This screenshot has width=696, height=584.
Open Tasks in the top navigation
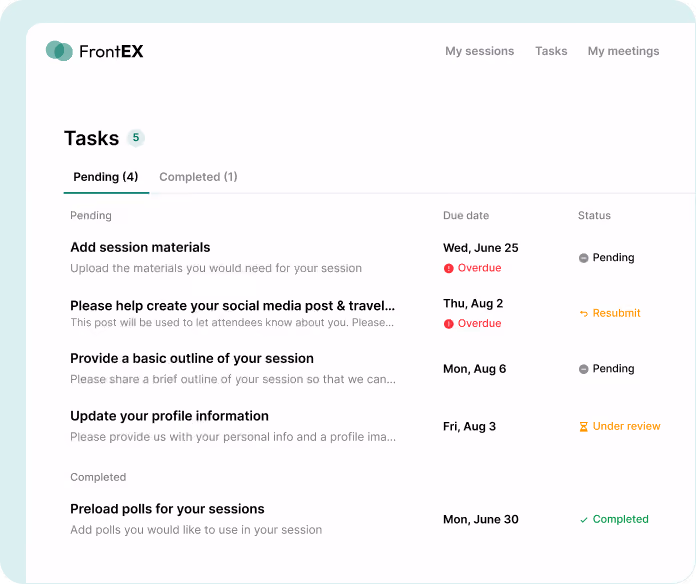[x=551, y=51]
